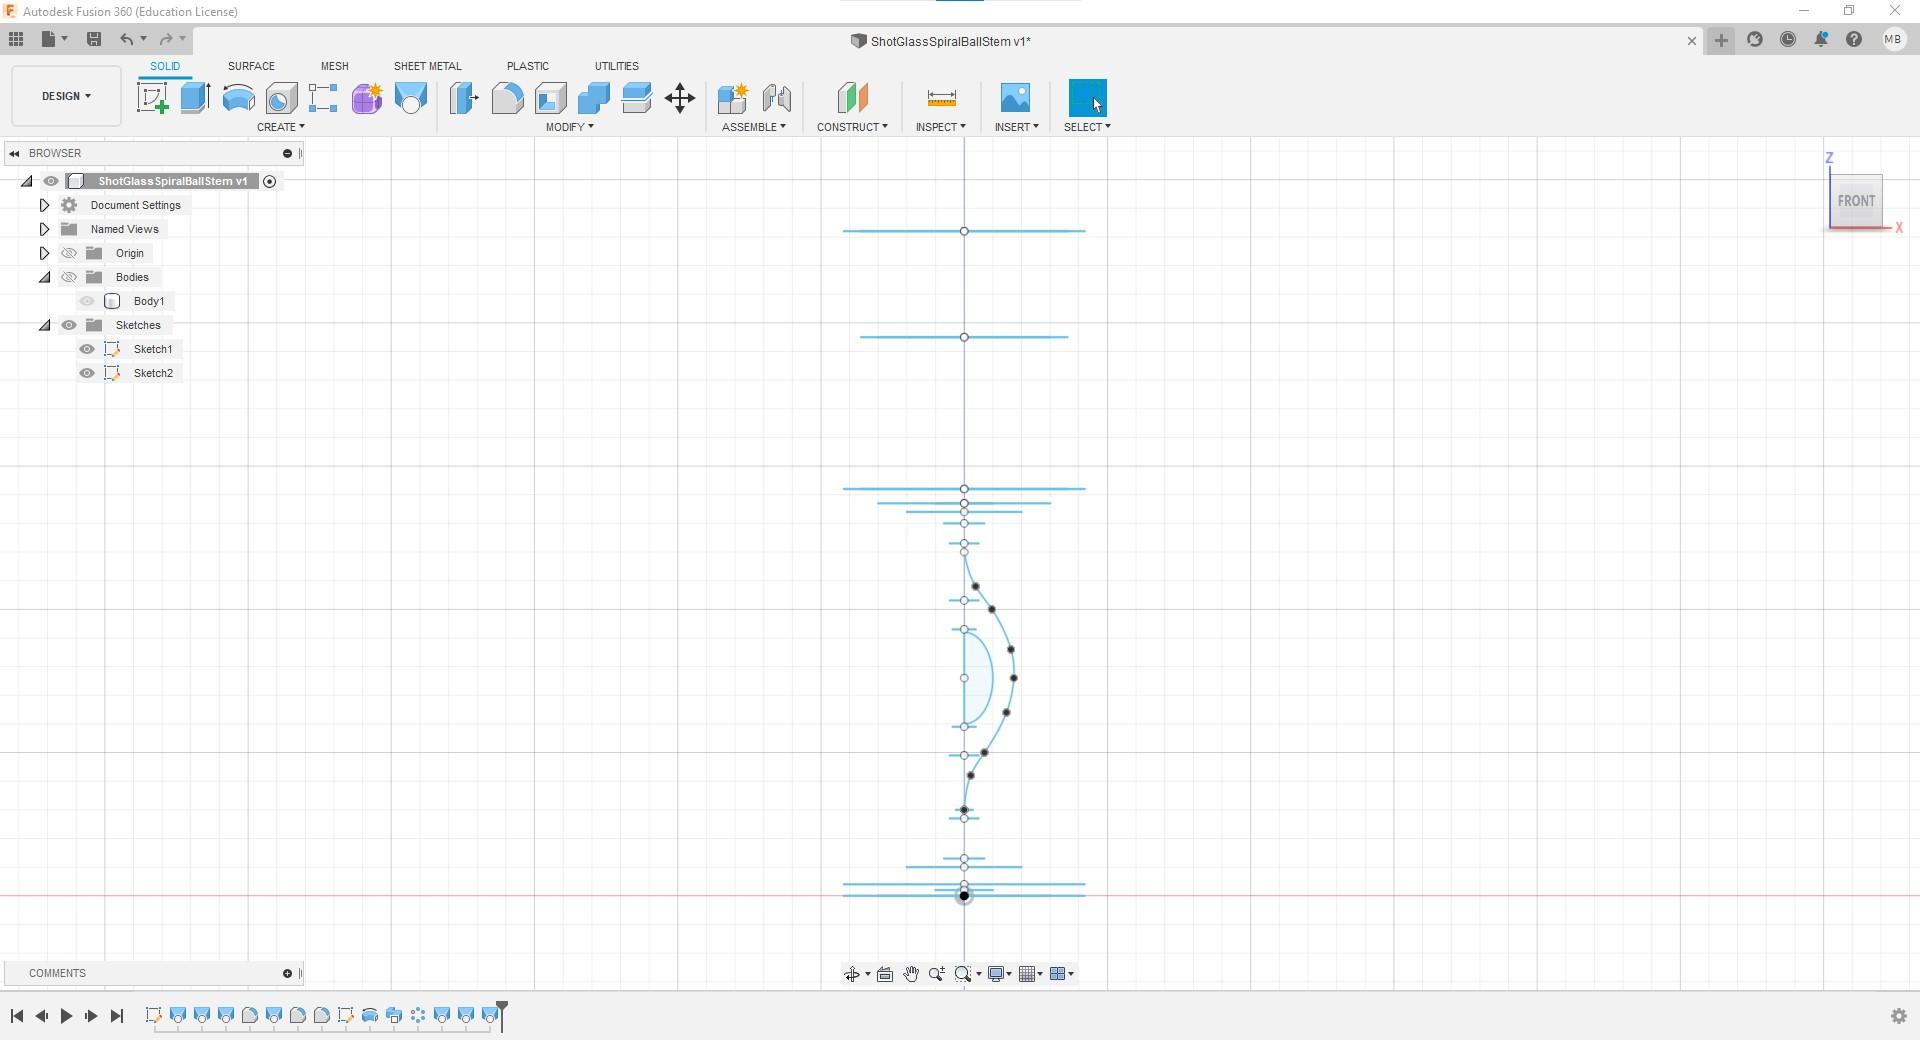Screen dimensions: 1920x1040
Task: Toggle visibility of the ShotGlassSpiralBallStem v1 component
Action: click(x=51, y=181)
